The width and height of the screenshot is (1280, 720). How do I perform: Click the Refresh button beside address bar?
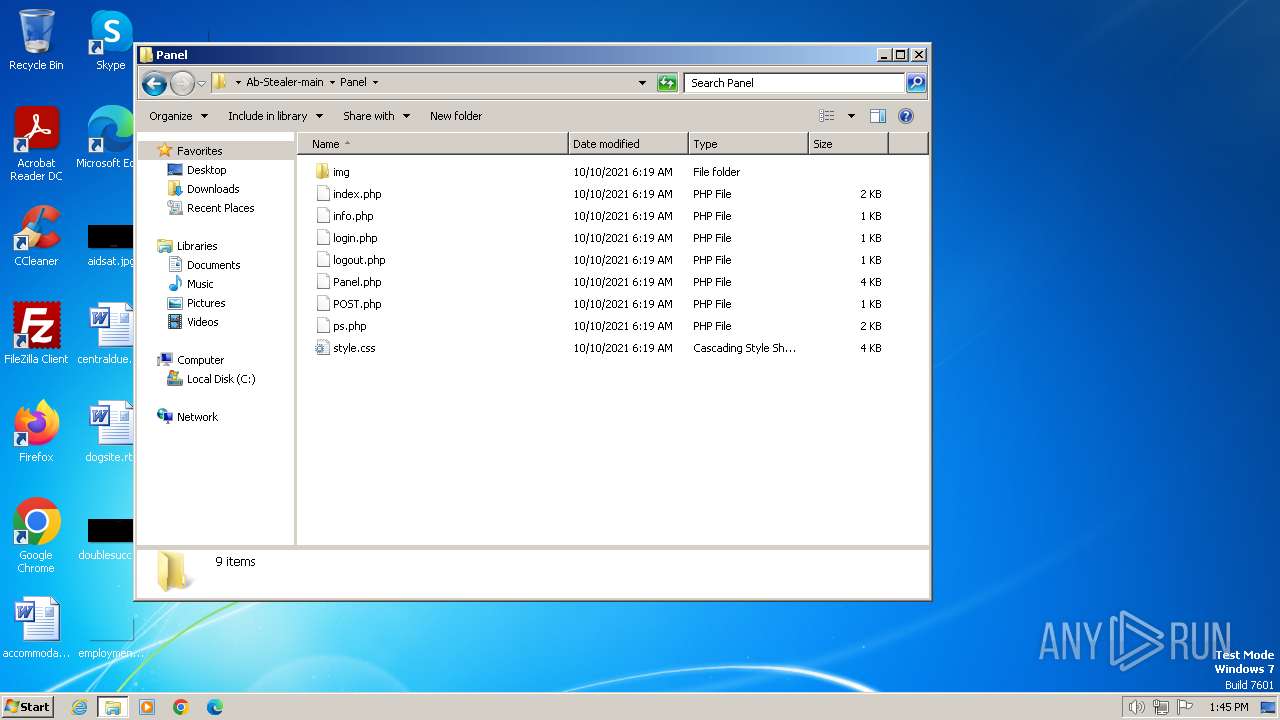pyautogui.click(x=667, y=83)
